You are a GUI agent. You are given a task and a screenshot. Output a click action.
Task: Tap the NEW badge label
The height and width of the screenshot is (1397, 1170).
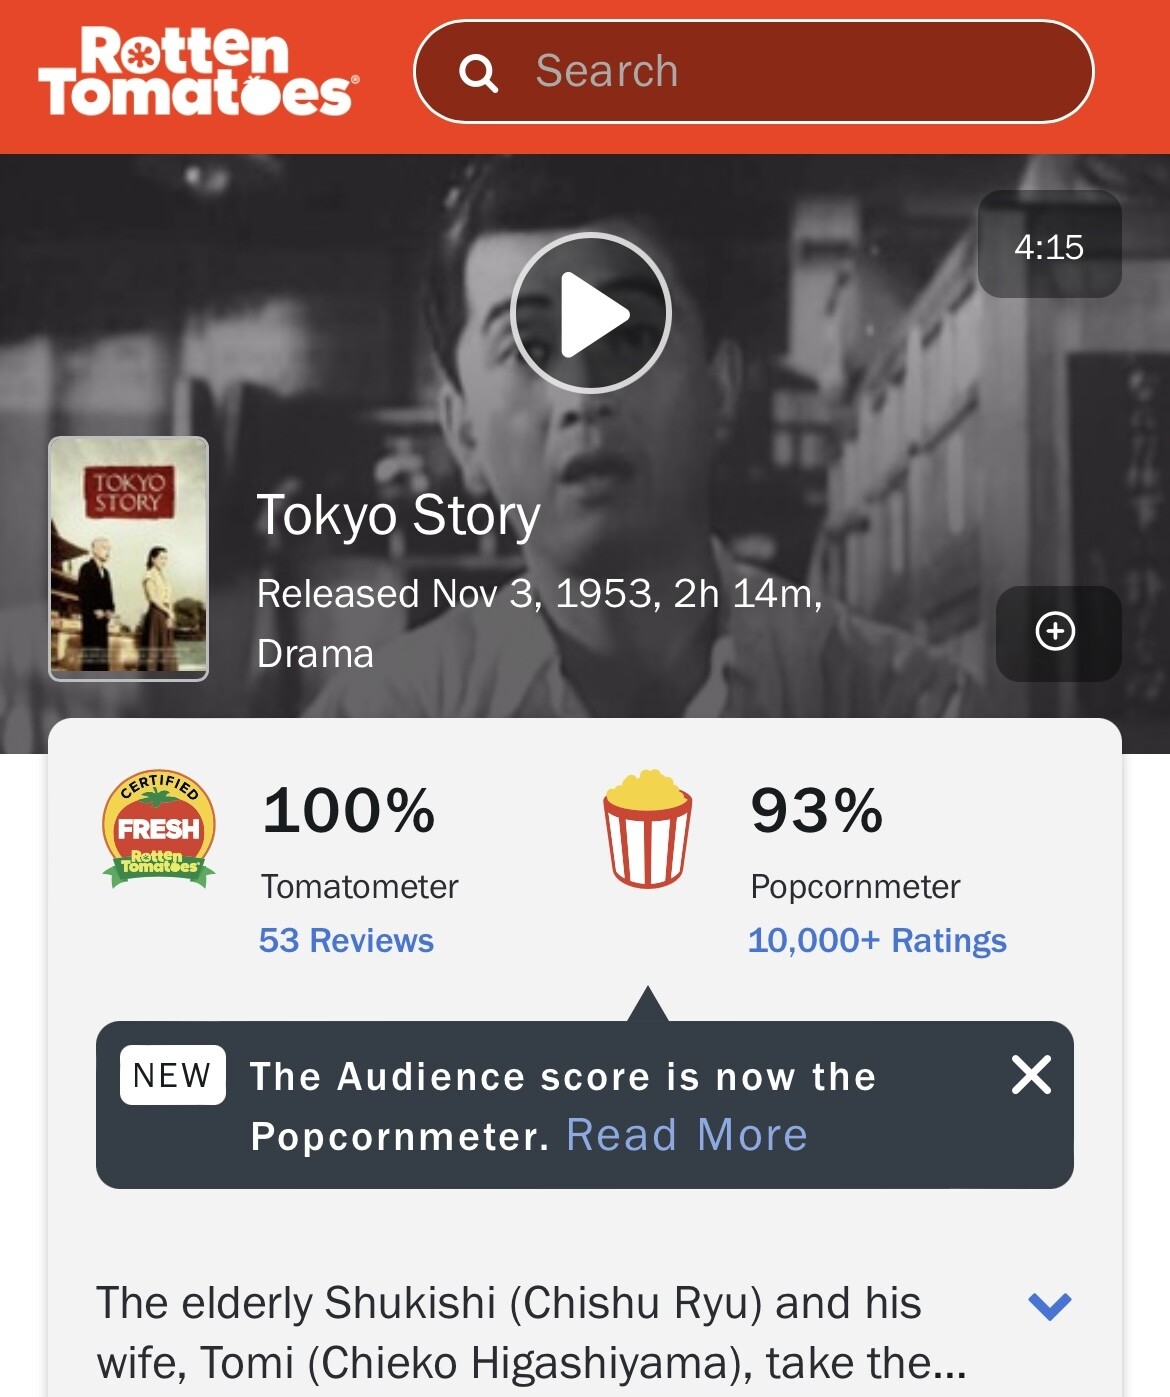click(173, 1075)
